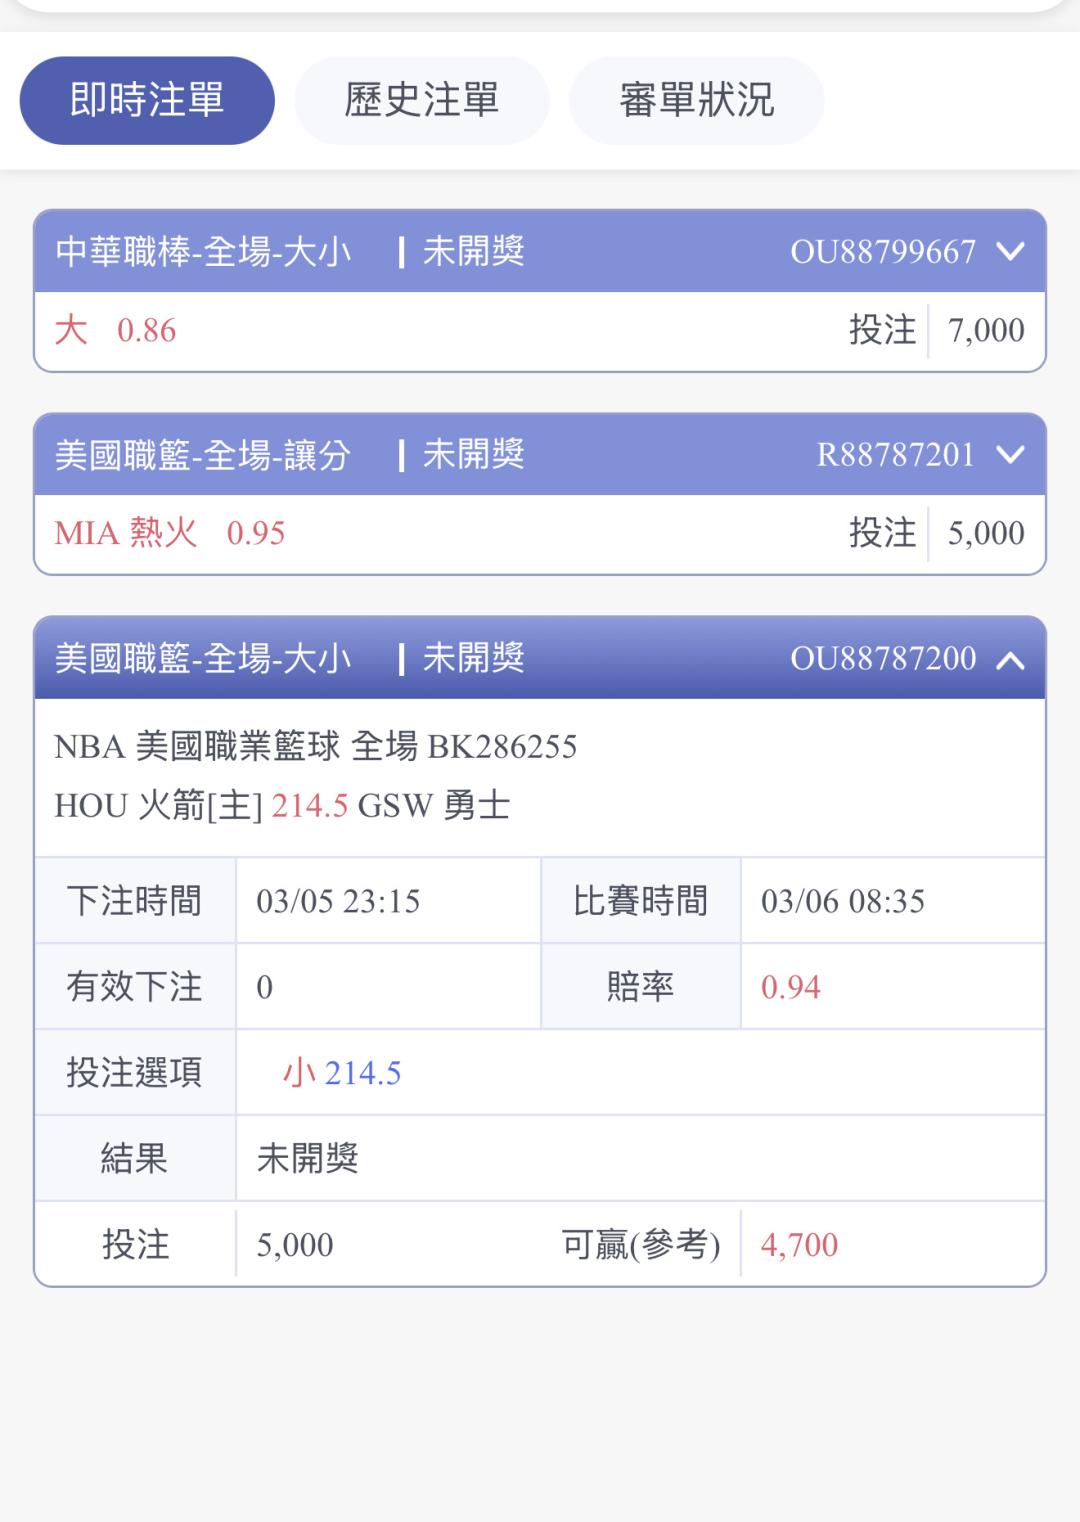Click the 中華職棒-全場-大小 bet header
Image resolution: width=1080 pixels, height=1522 pixels.
click(203, 251)
